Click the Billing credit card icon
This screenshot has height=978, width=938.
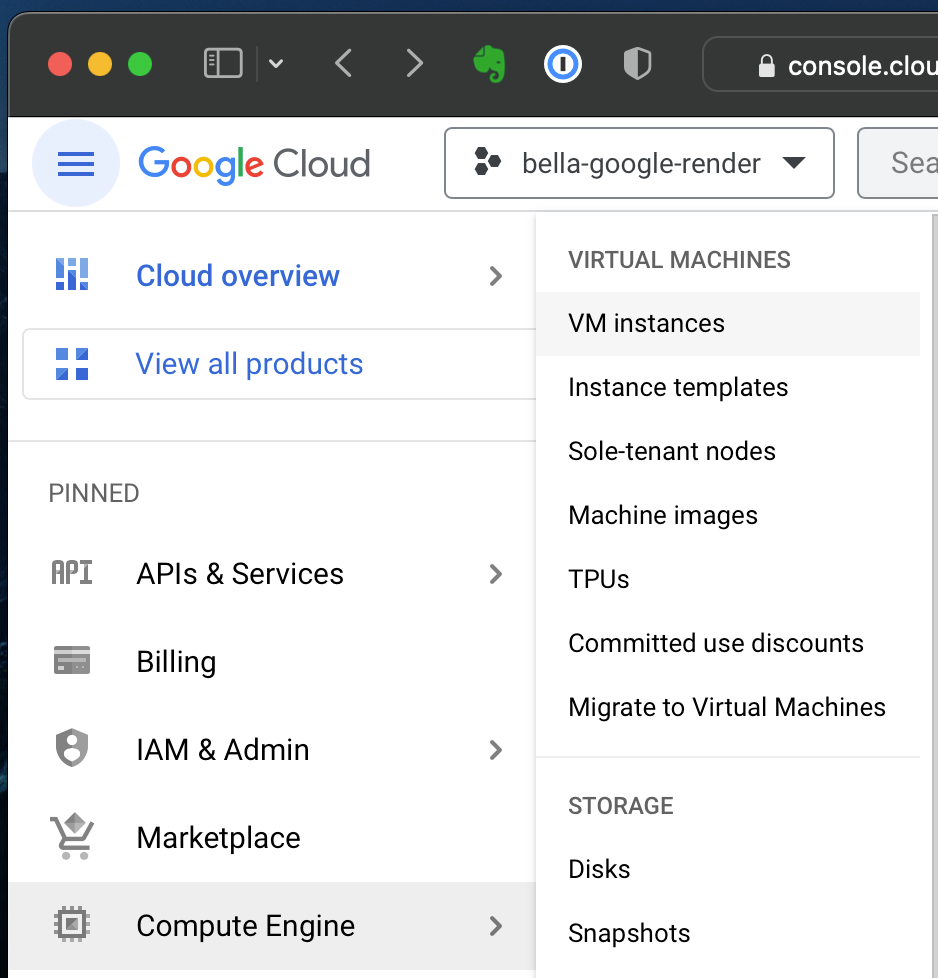point(71,661)
